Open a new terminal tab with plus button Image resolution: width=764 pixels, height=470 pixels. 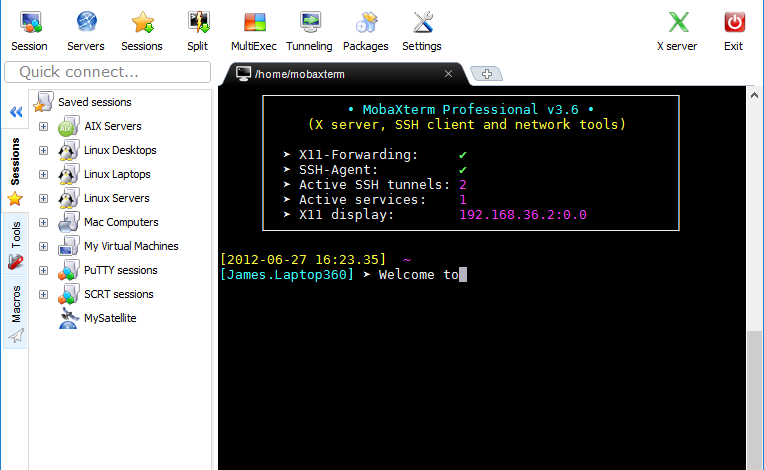coord(486,74)
